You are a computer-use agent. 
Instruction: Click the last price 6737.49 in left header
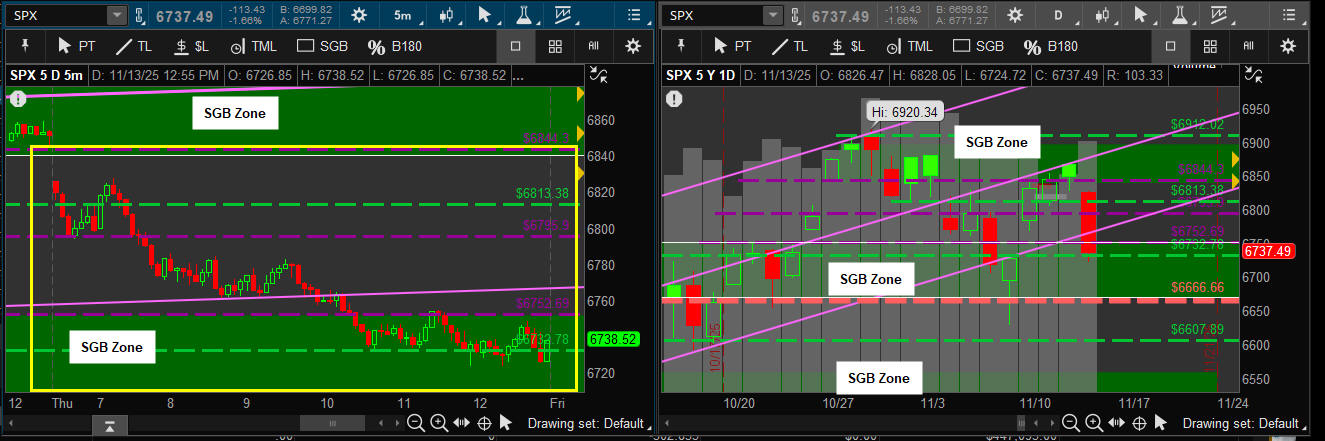coord(184,15)
